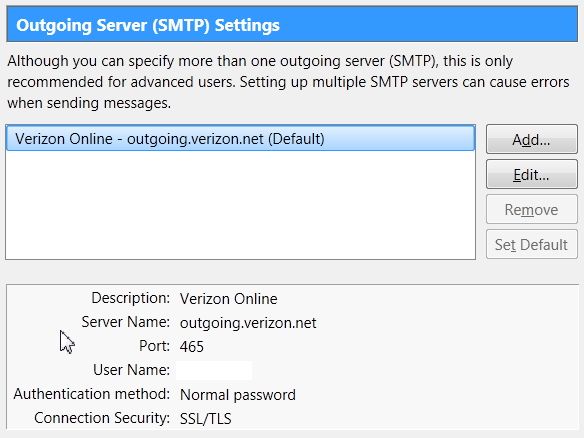
Task: Click the Connection Security: label
Action: [x=102, y=418]
